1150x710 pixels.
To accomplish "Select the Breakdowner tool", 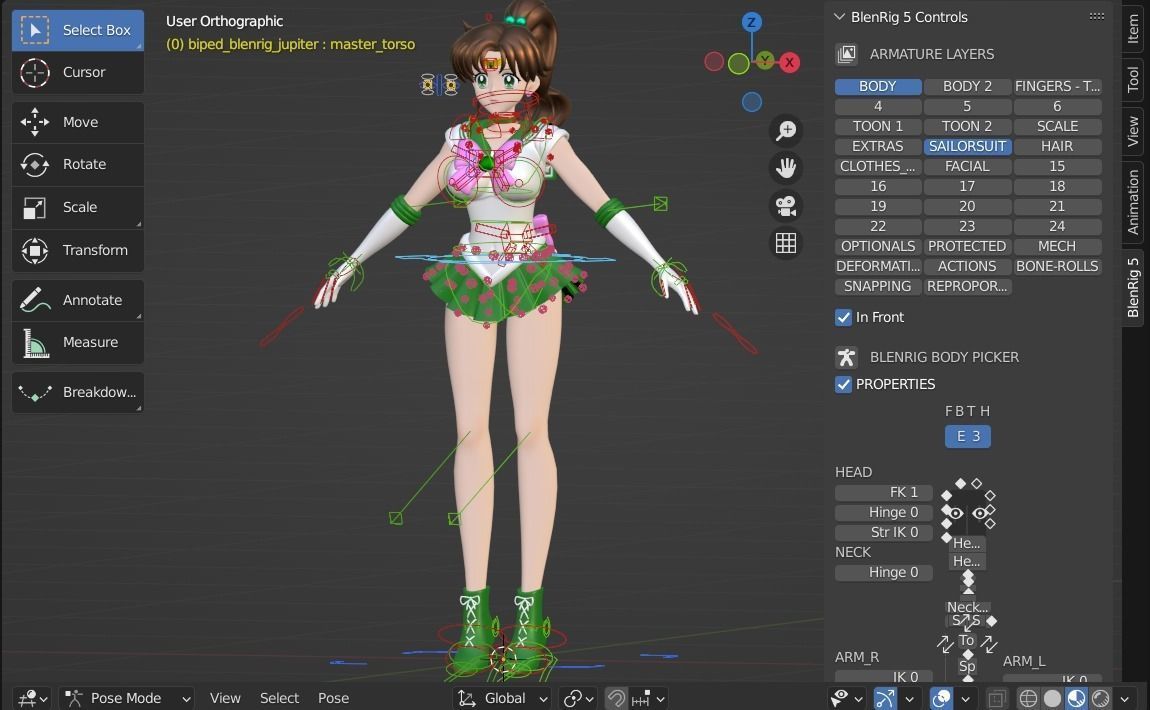I will [78, 392].
